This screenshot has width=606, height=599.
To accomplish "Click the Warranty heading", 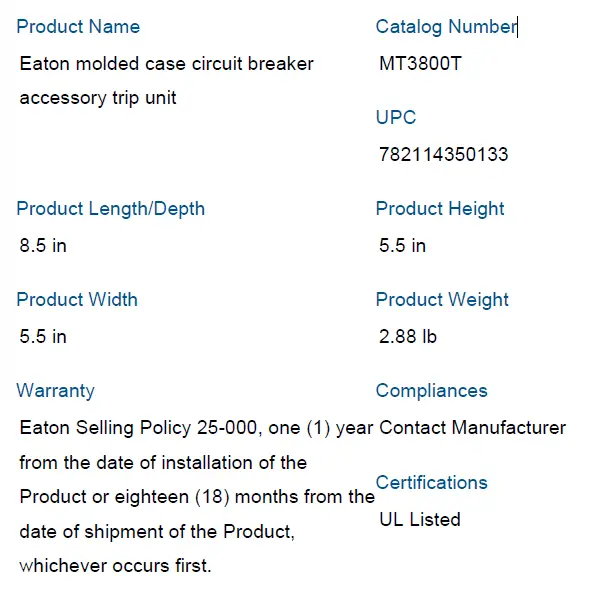I will [x=56, y=391].
